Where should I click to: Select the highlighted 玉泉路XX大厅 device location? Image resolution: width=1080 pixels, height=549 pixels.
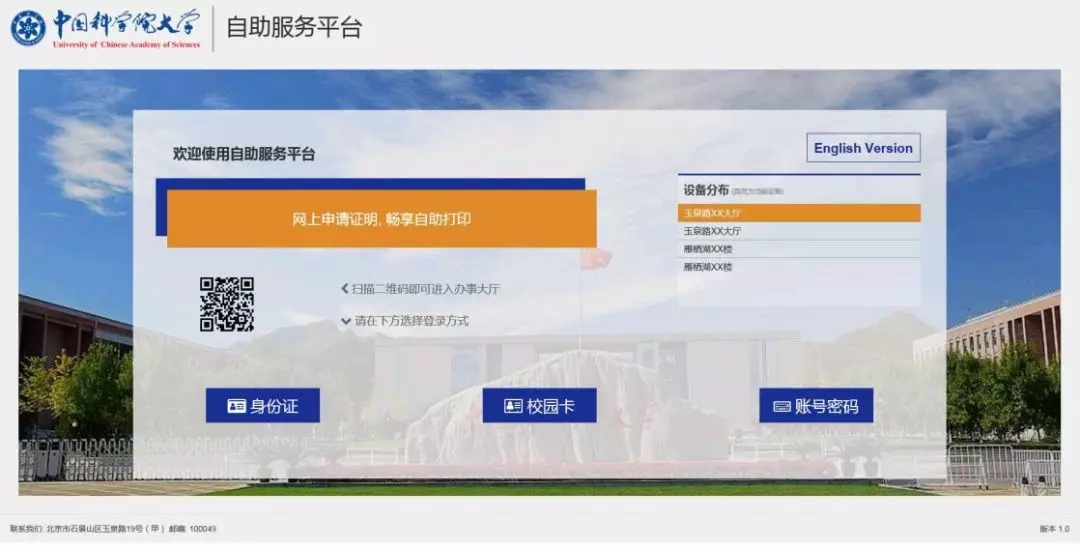pyautogui.click(x=798, y=213)
